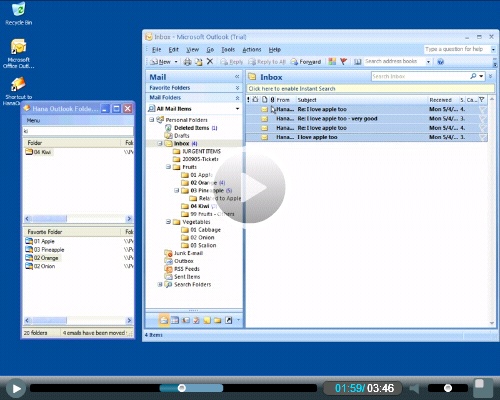Open the Search address books dropdown
The height and width of the screenshot is (400, 500).
428,62
